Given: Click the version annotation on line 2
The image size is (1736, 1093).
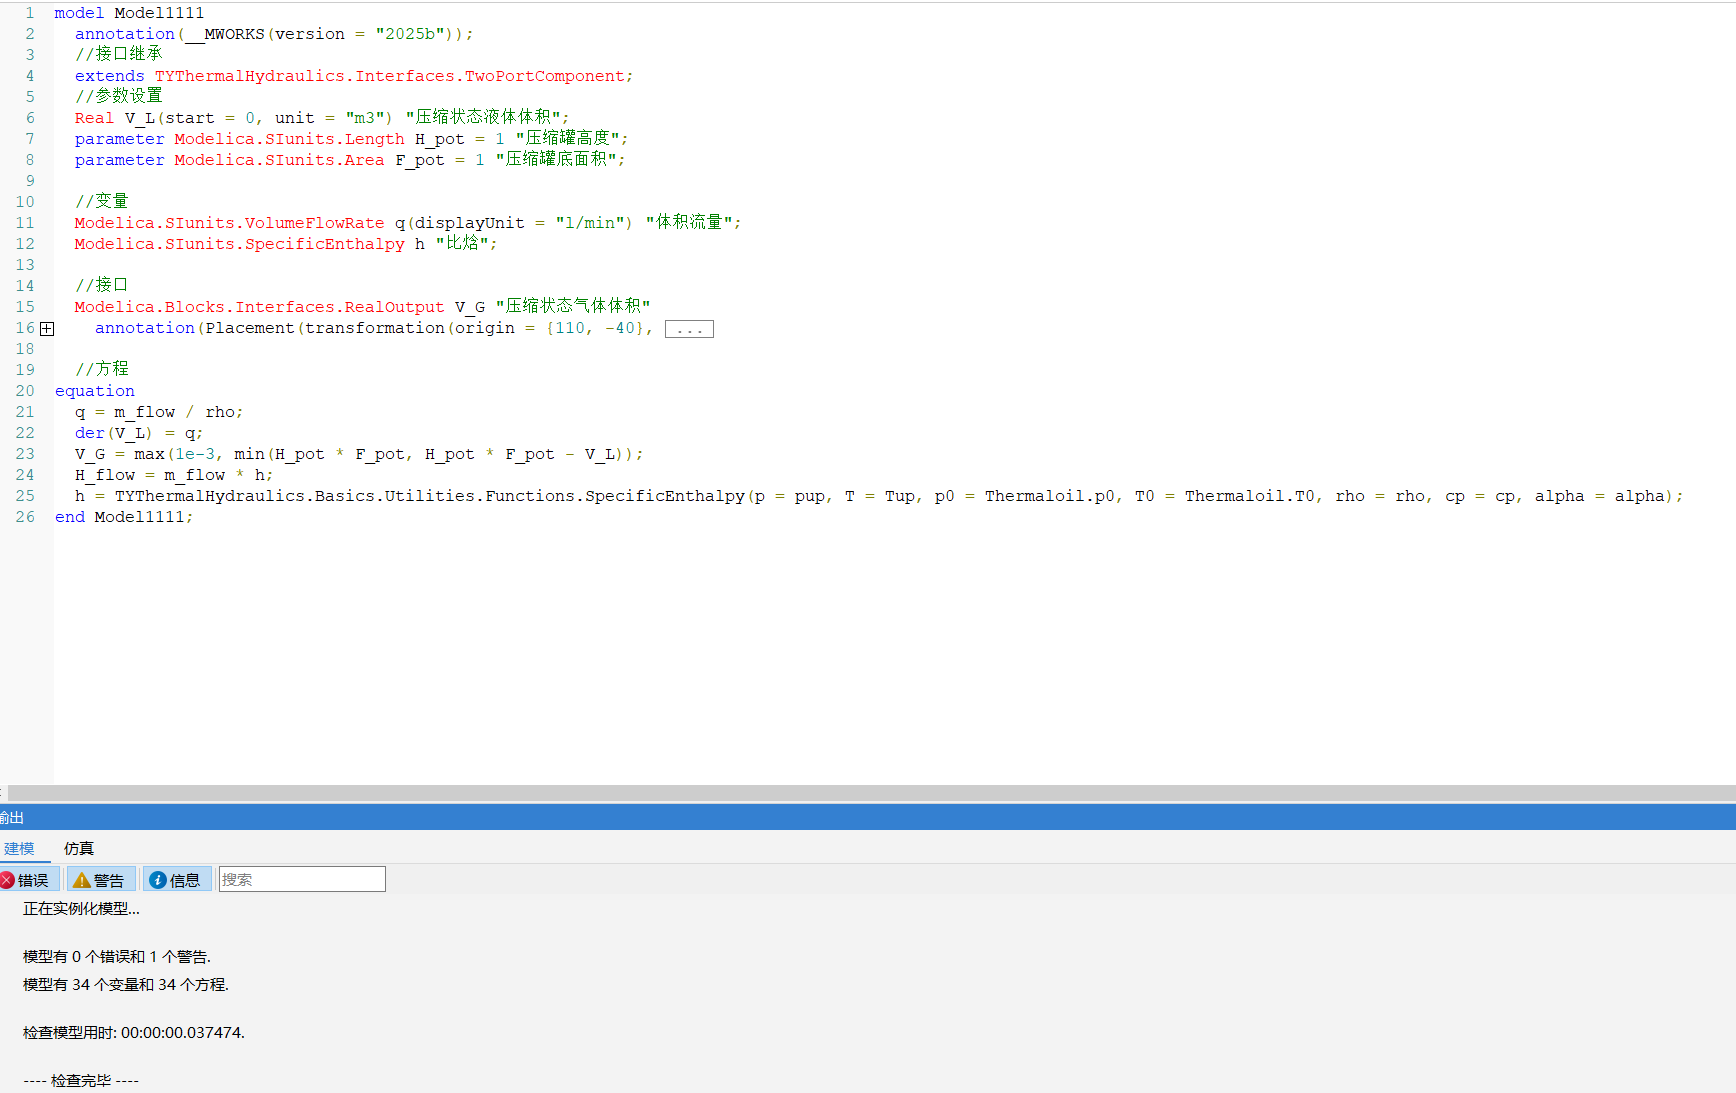Looking at the screenshot, I should coord(274,34).
